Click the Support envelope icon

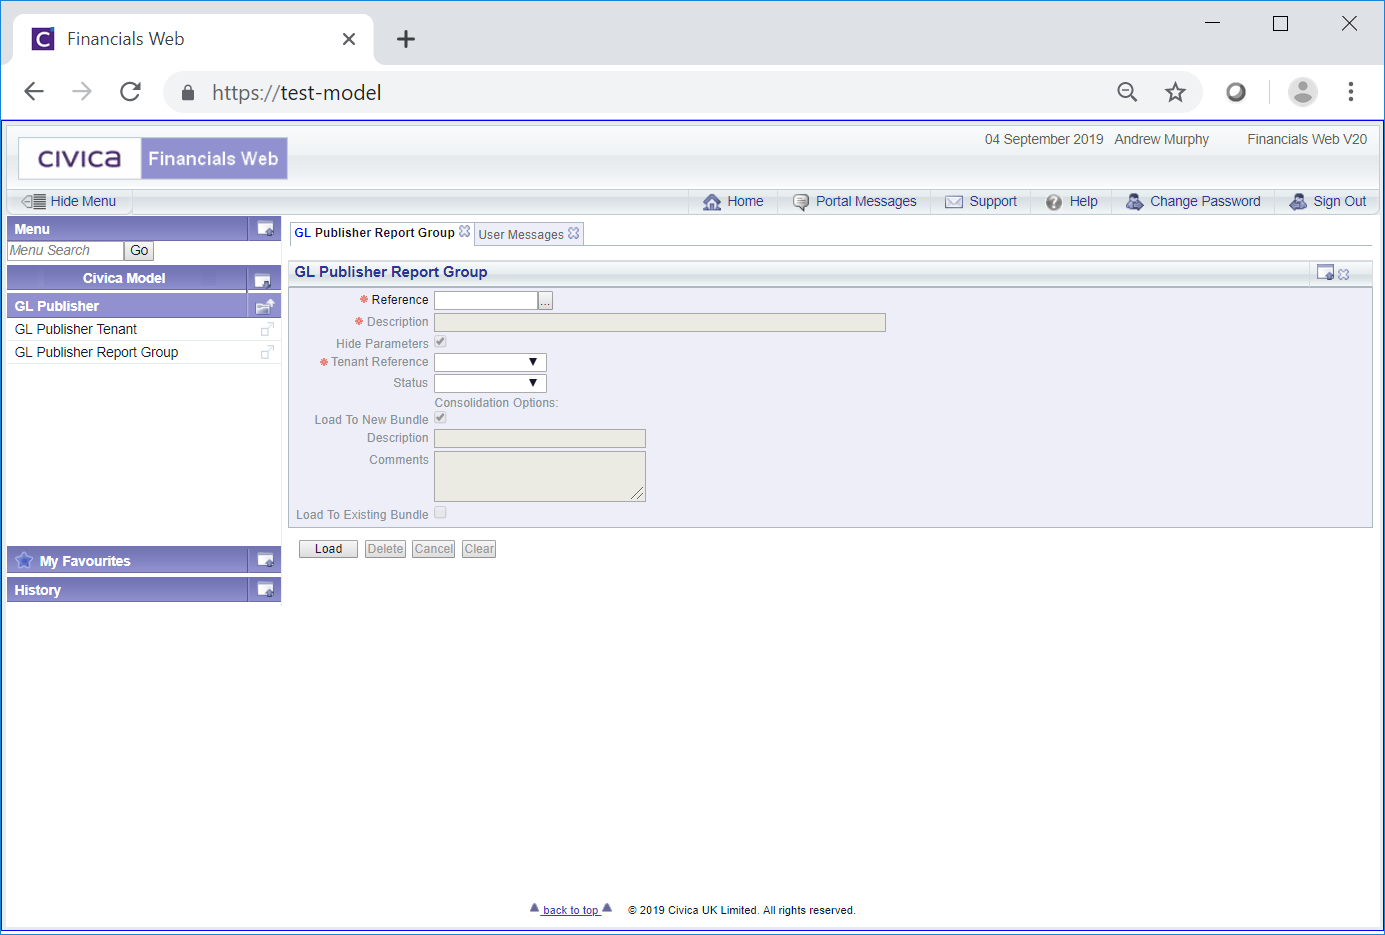point(954,202)
